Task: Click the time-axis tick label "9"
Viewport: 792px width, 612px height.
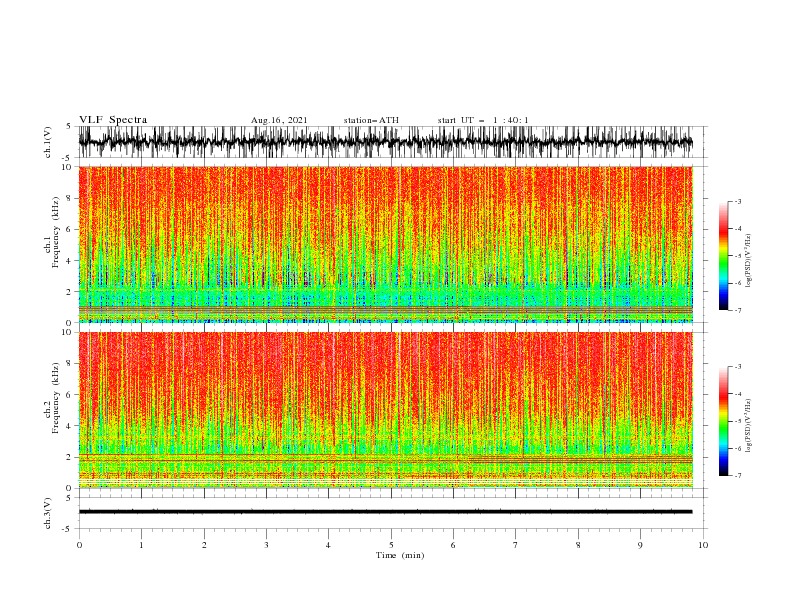Action: tap(640, 545)
